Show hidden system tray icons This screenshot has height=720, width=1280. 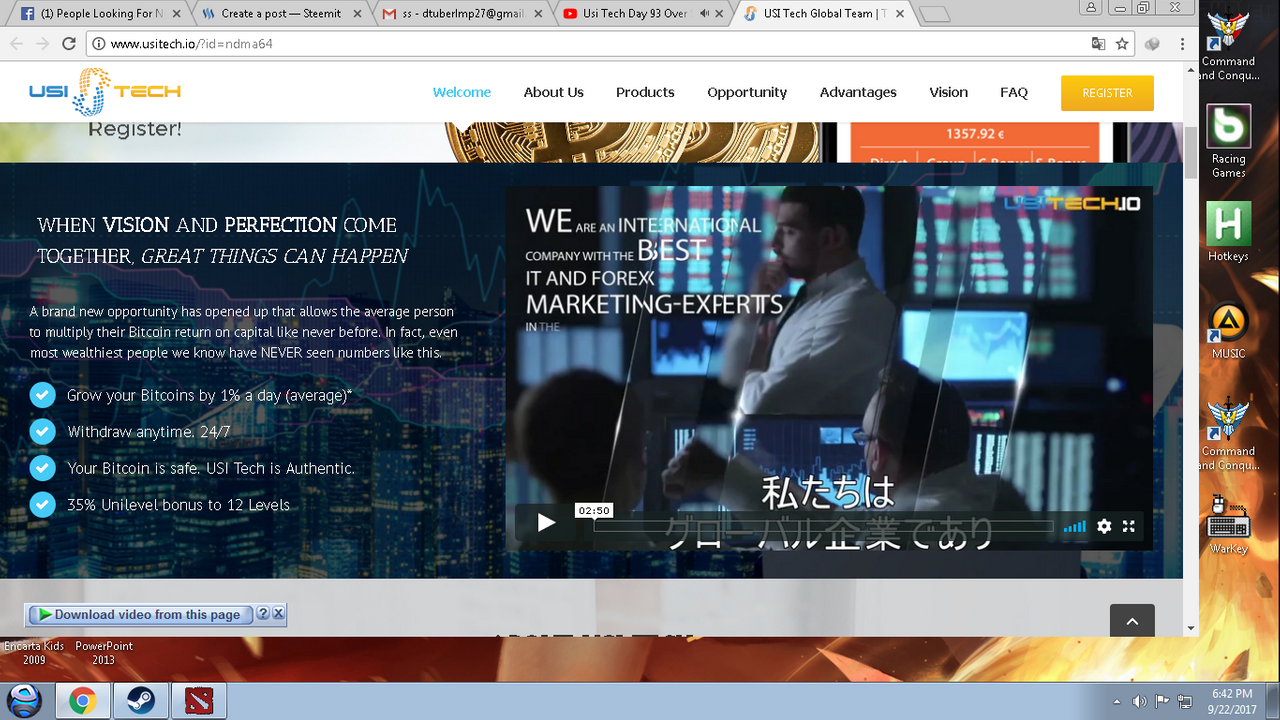(x=1117, y=701)
